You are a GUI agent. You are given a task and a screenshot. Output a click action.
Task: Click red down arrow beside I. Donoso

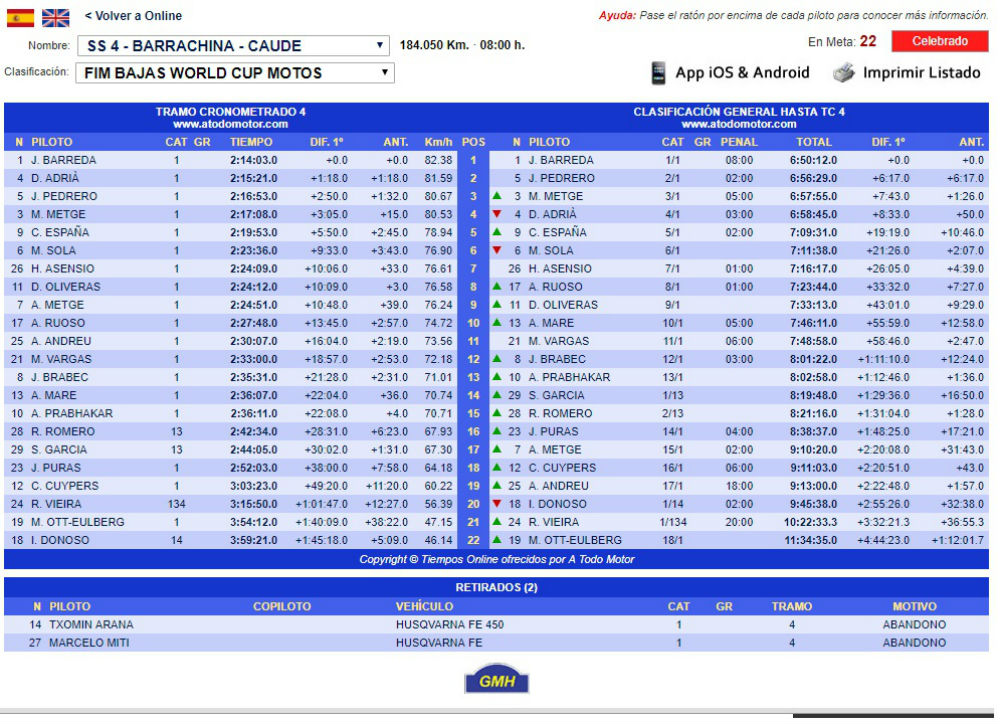[x=497, y=504]
